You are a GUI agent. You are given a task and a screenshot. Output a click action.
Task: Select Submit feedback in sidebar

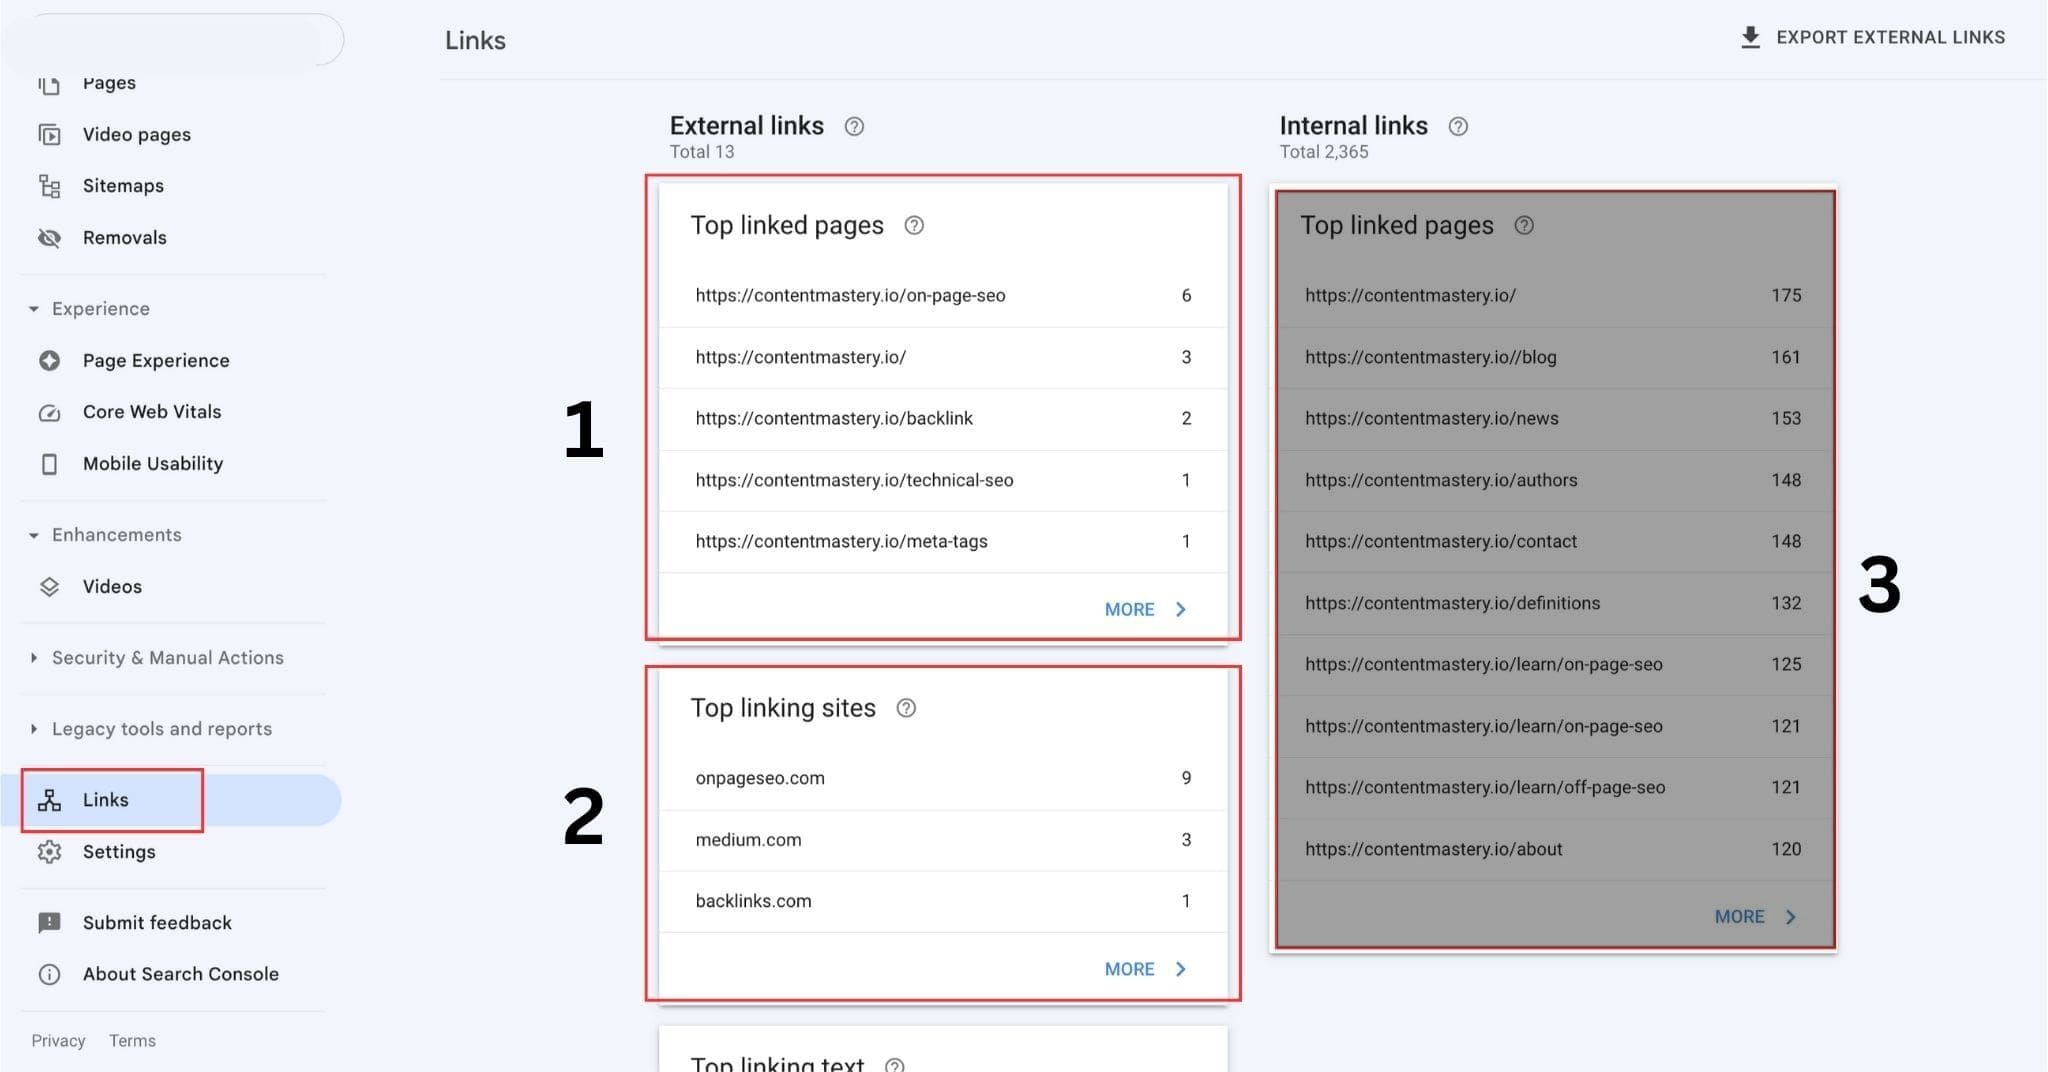[x=157, y=923]
